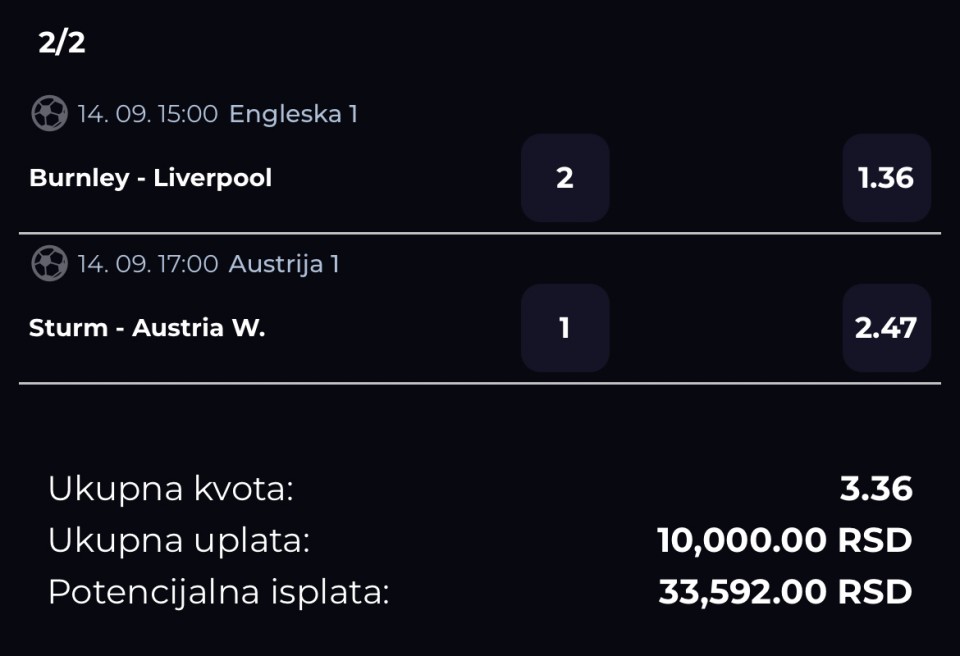
Task: Open the Austrija 1 league label
Action: click(284, 264)
